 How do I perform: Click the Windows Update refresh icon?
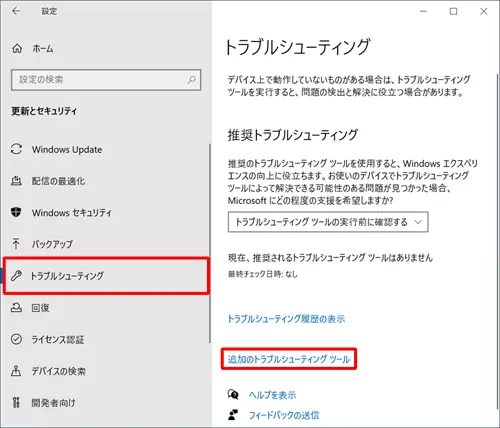click(16, 149)
